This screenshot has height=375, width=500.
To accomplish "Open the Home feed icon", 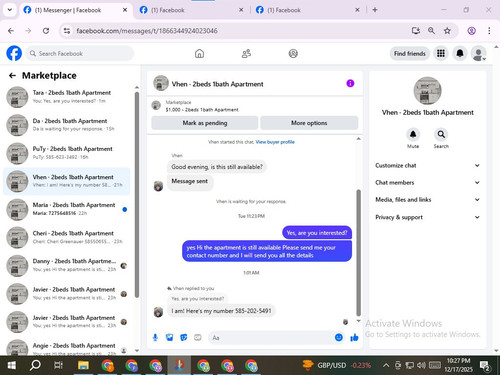I will click(x=199, y=53).
